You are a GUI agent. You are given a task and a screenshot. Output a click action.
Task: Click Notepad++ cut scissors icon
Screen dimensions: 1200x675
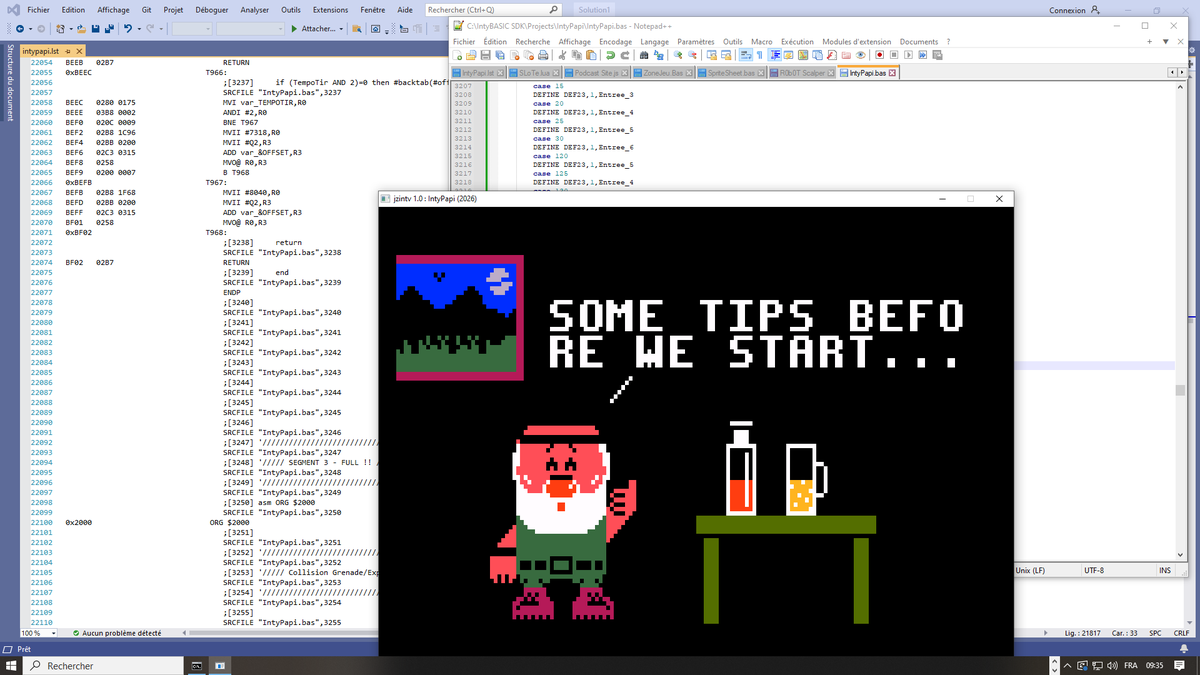[562, 55]
